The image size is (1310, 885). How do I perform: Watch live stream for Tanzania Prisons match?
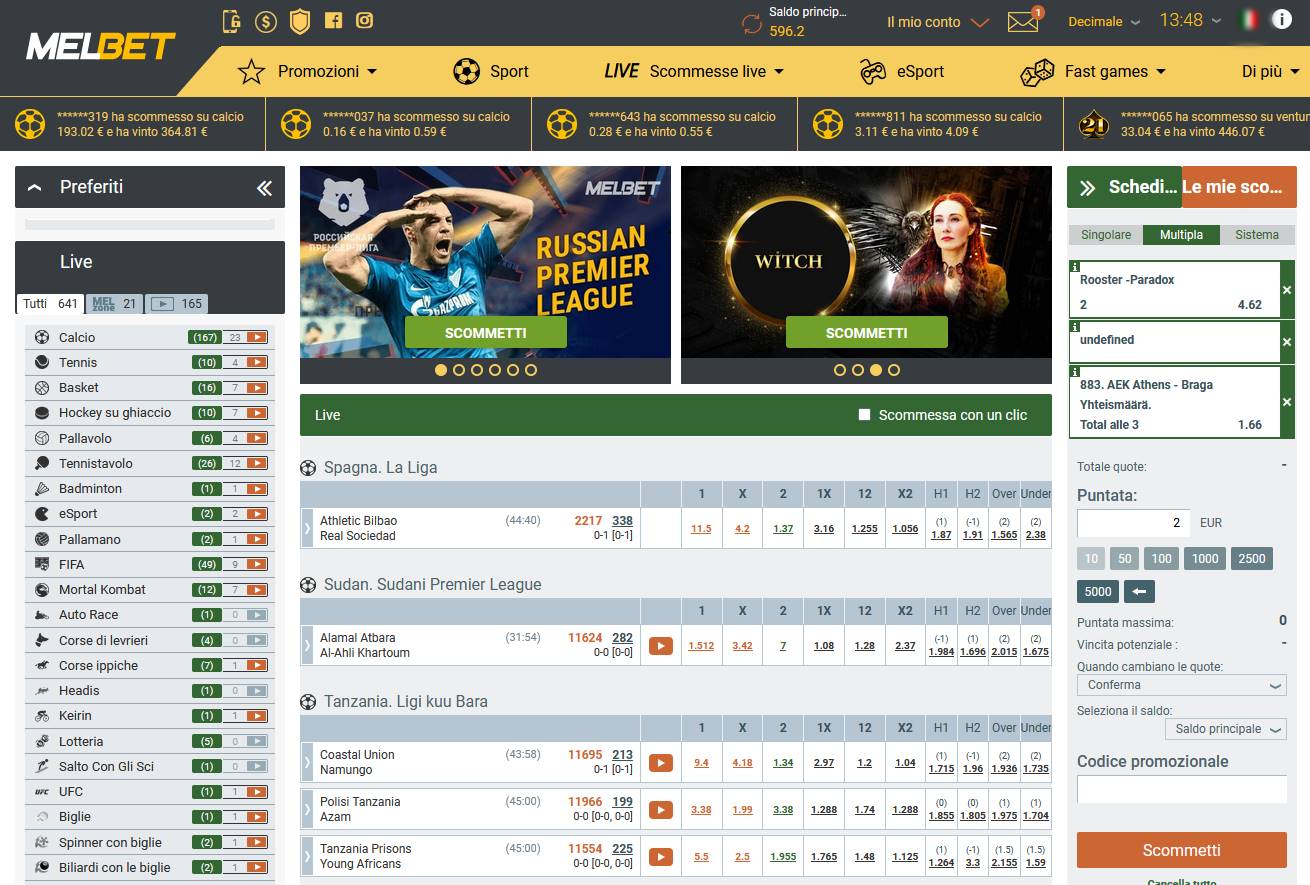click(660, 856)
